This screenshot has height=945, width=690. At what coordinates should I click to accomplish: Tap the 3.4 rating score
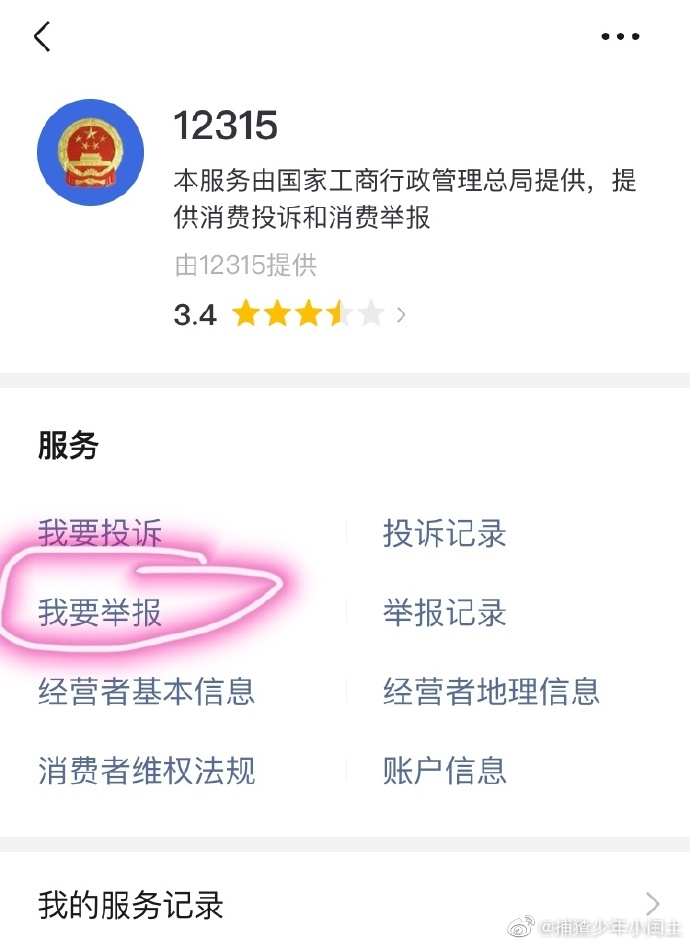(195, 315)
